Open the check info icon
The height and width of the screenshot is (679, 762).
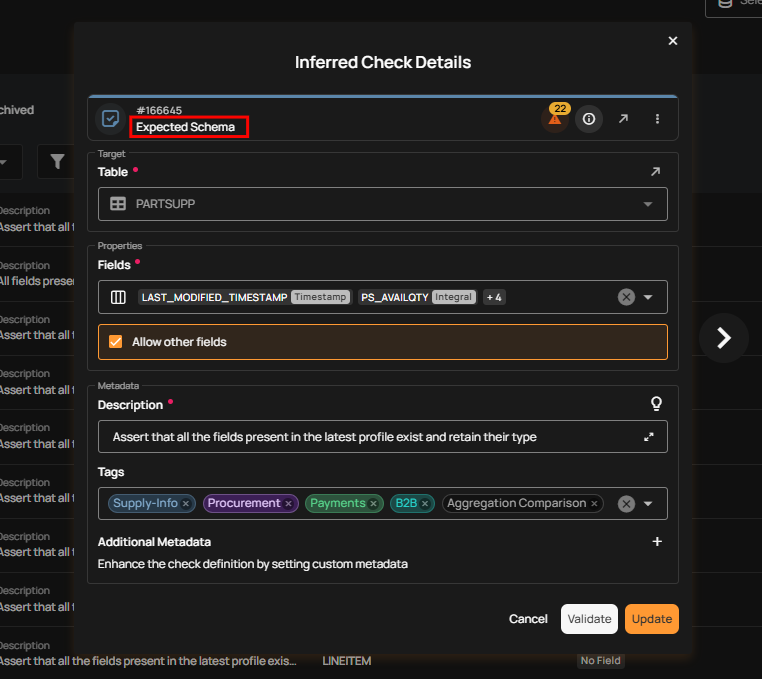click(589, 119)
